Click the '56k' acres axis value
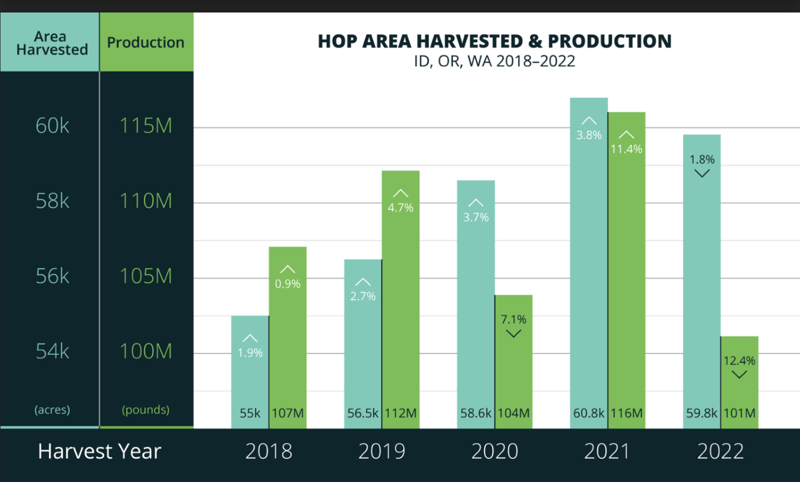Image resolution: width=800 pixels, height=482 pixels. coord(52,276)
